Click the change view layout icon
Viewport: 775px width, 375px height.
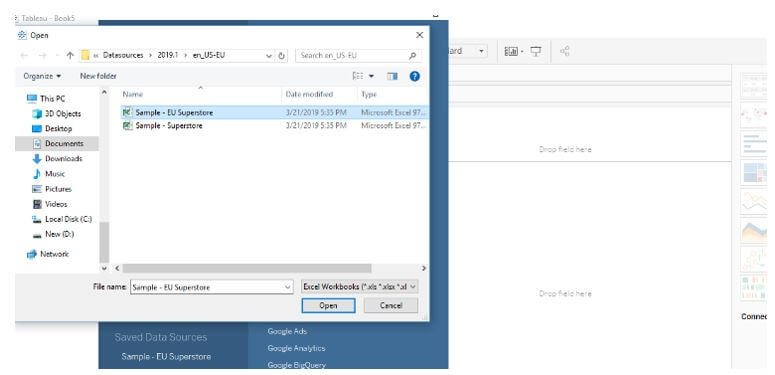[358, 76]
